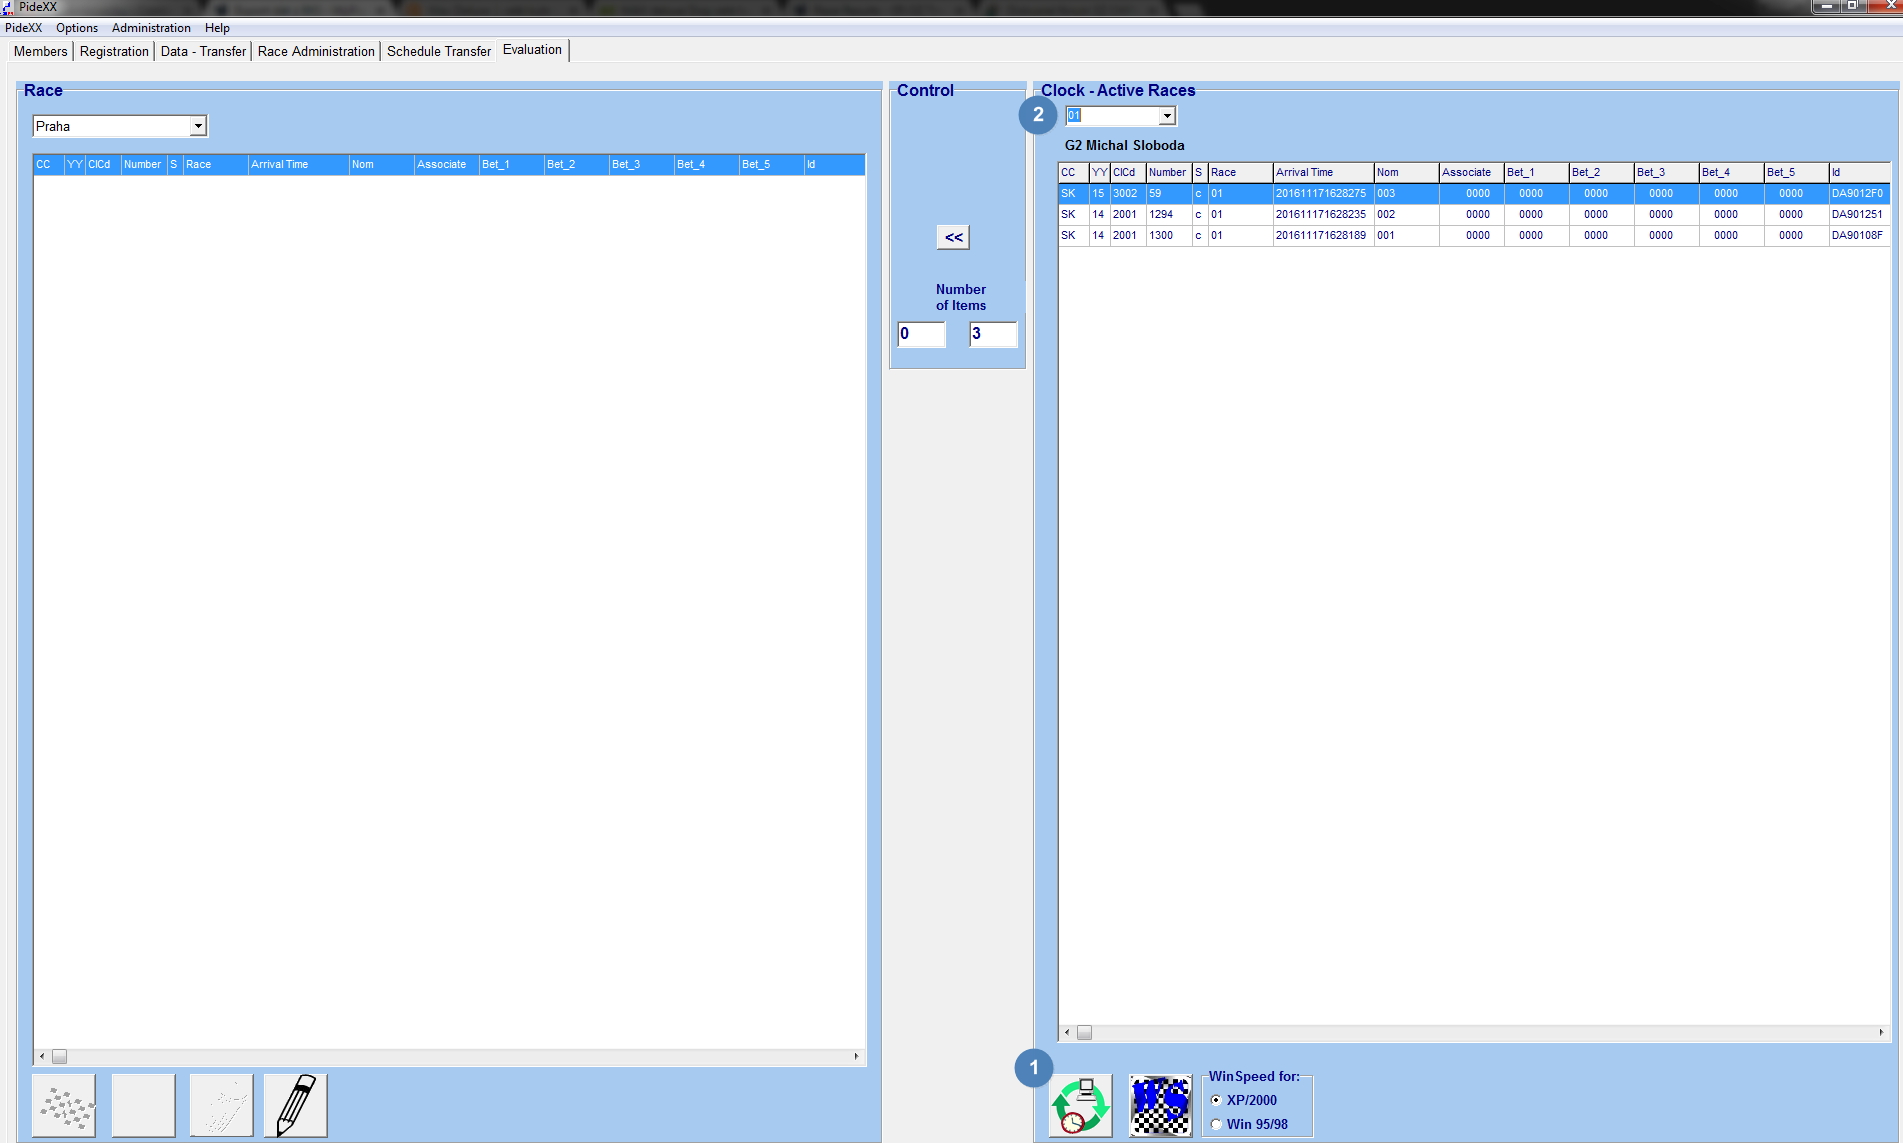Open the Praha race dropdown
Screen dimensions: 1903x1143
coord(198,126)
